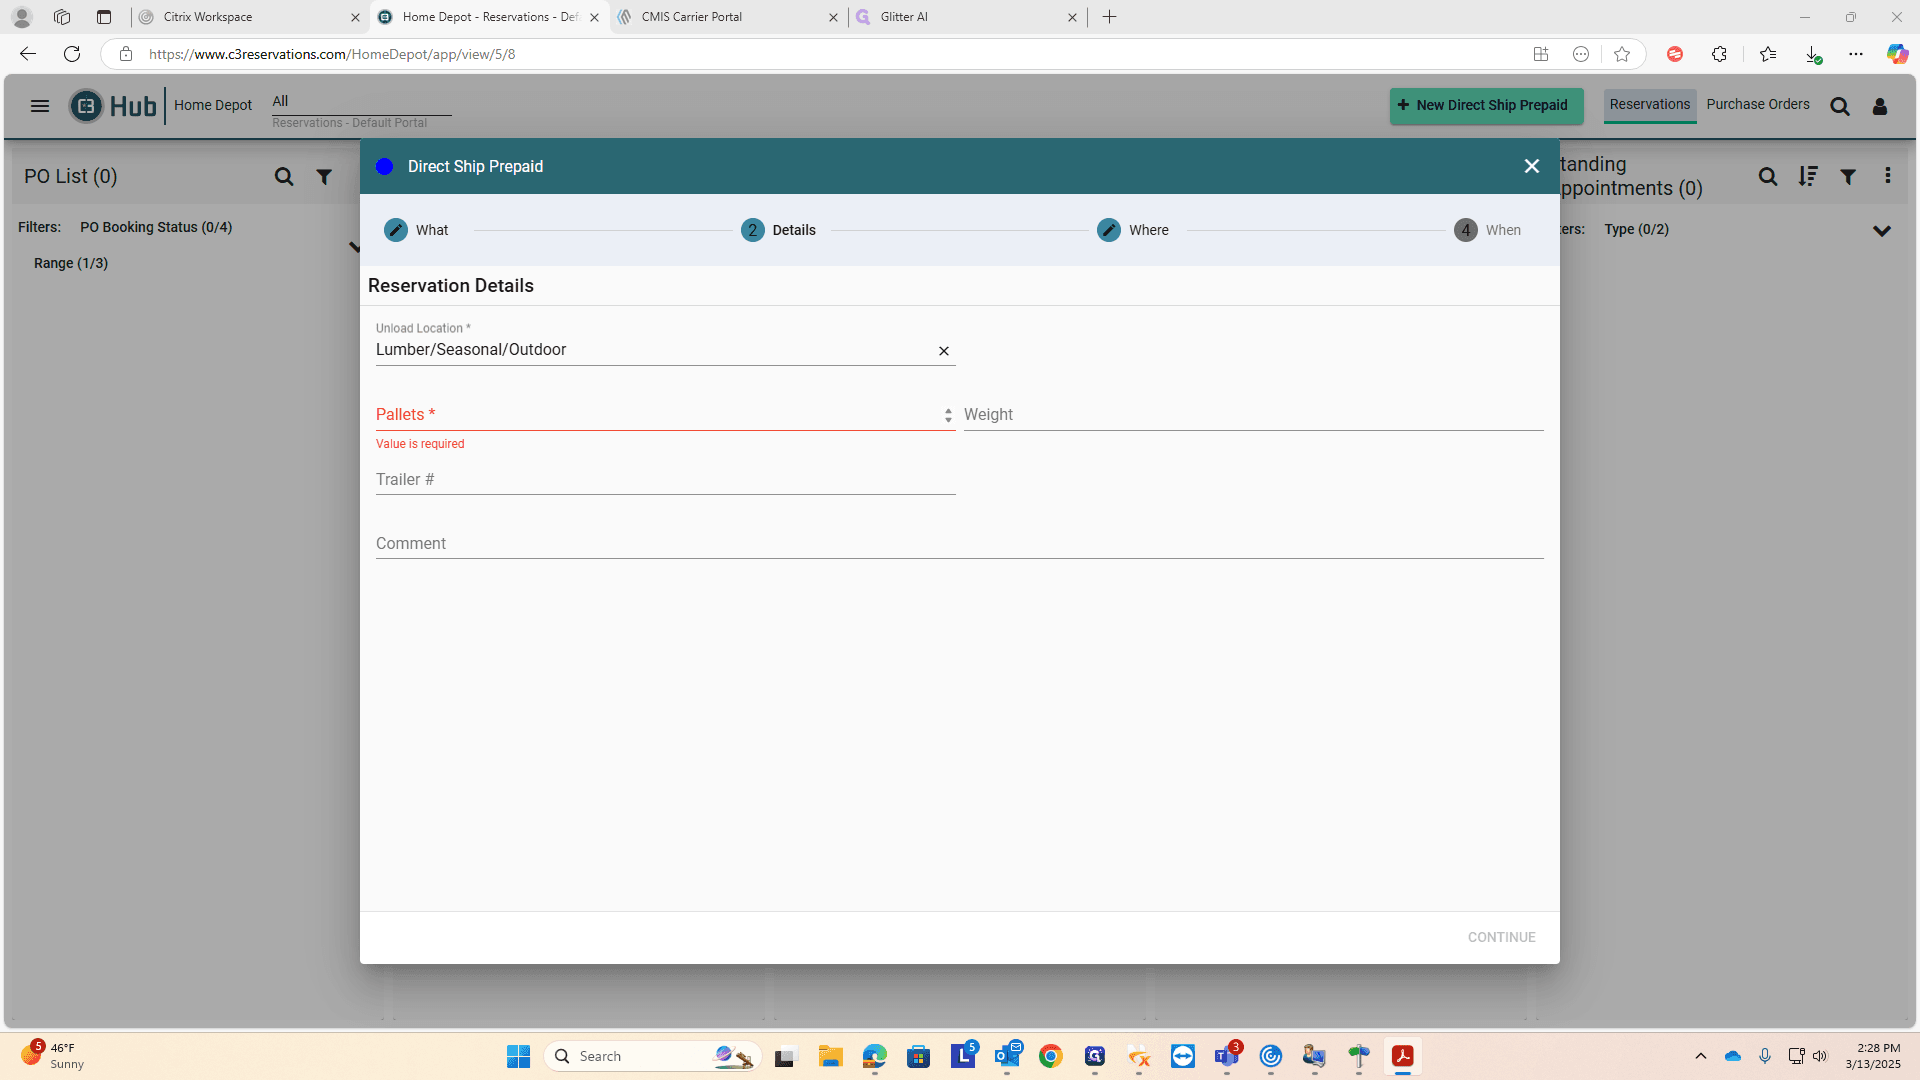Close the Direct Ship Prepaid dialog

pyautogui.click(x=1532, y=166)
